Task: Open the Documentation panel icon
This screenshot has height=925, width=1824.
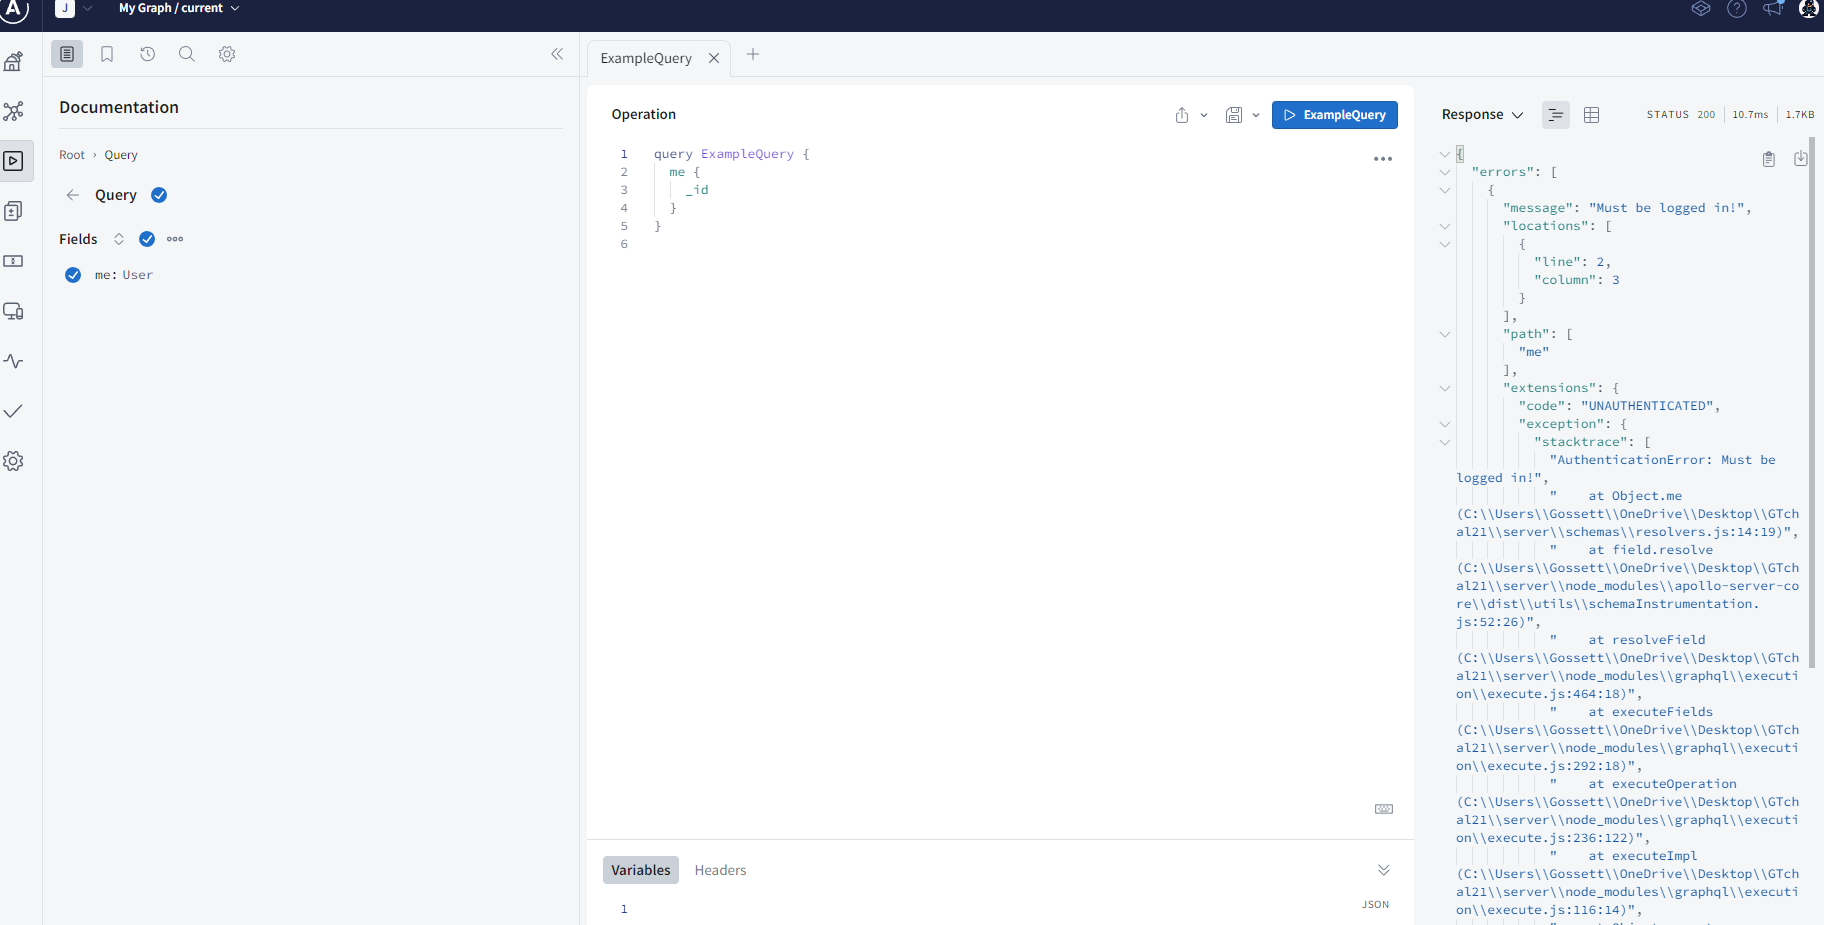Action: coord(67,54)
